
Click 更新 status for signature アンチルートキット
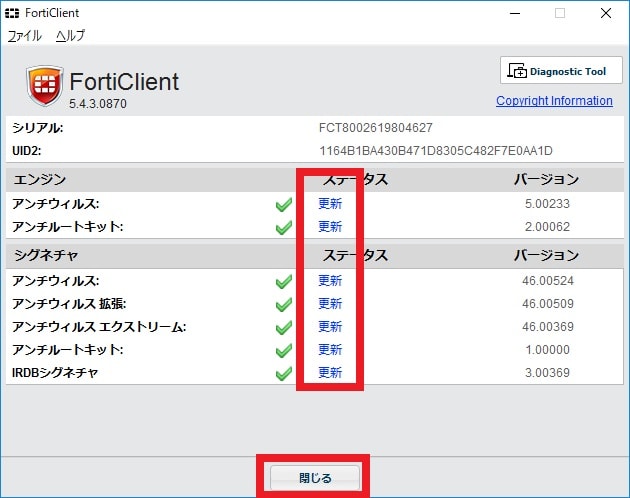pos(330,349)
